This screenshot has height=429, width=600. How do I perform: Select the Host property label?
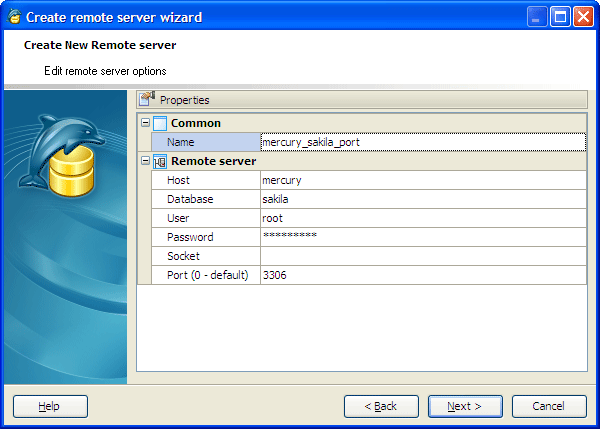coord(206,180)
